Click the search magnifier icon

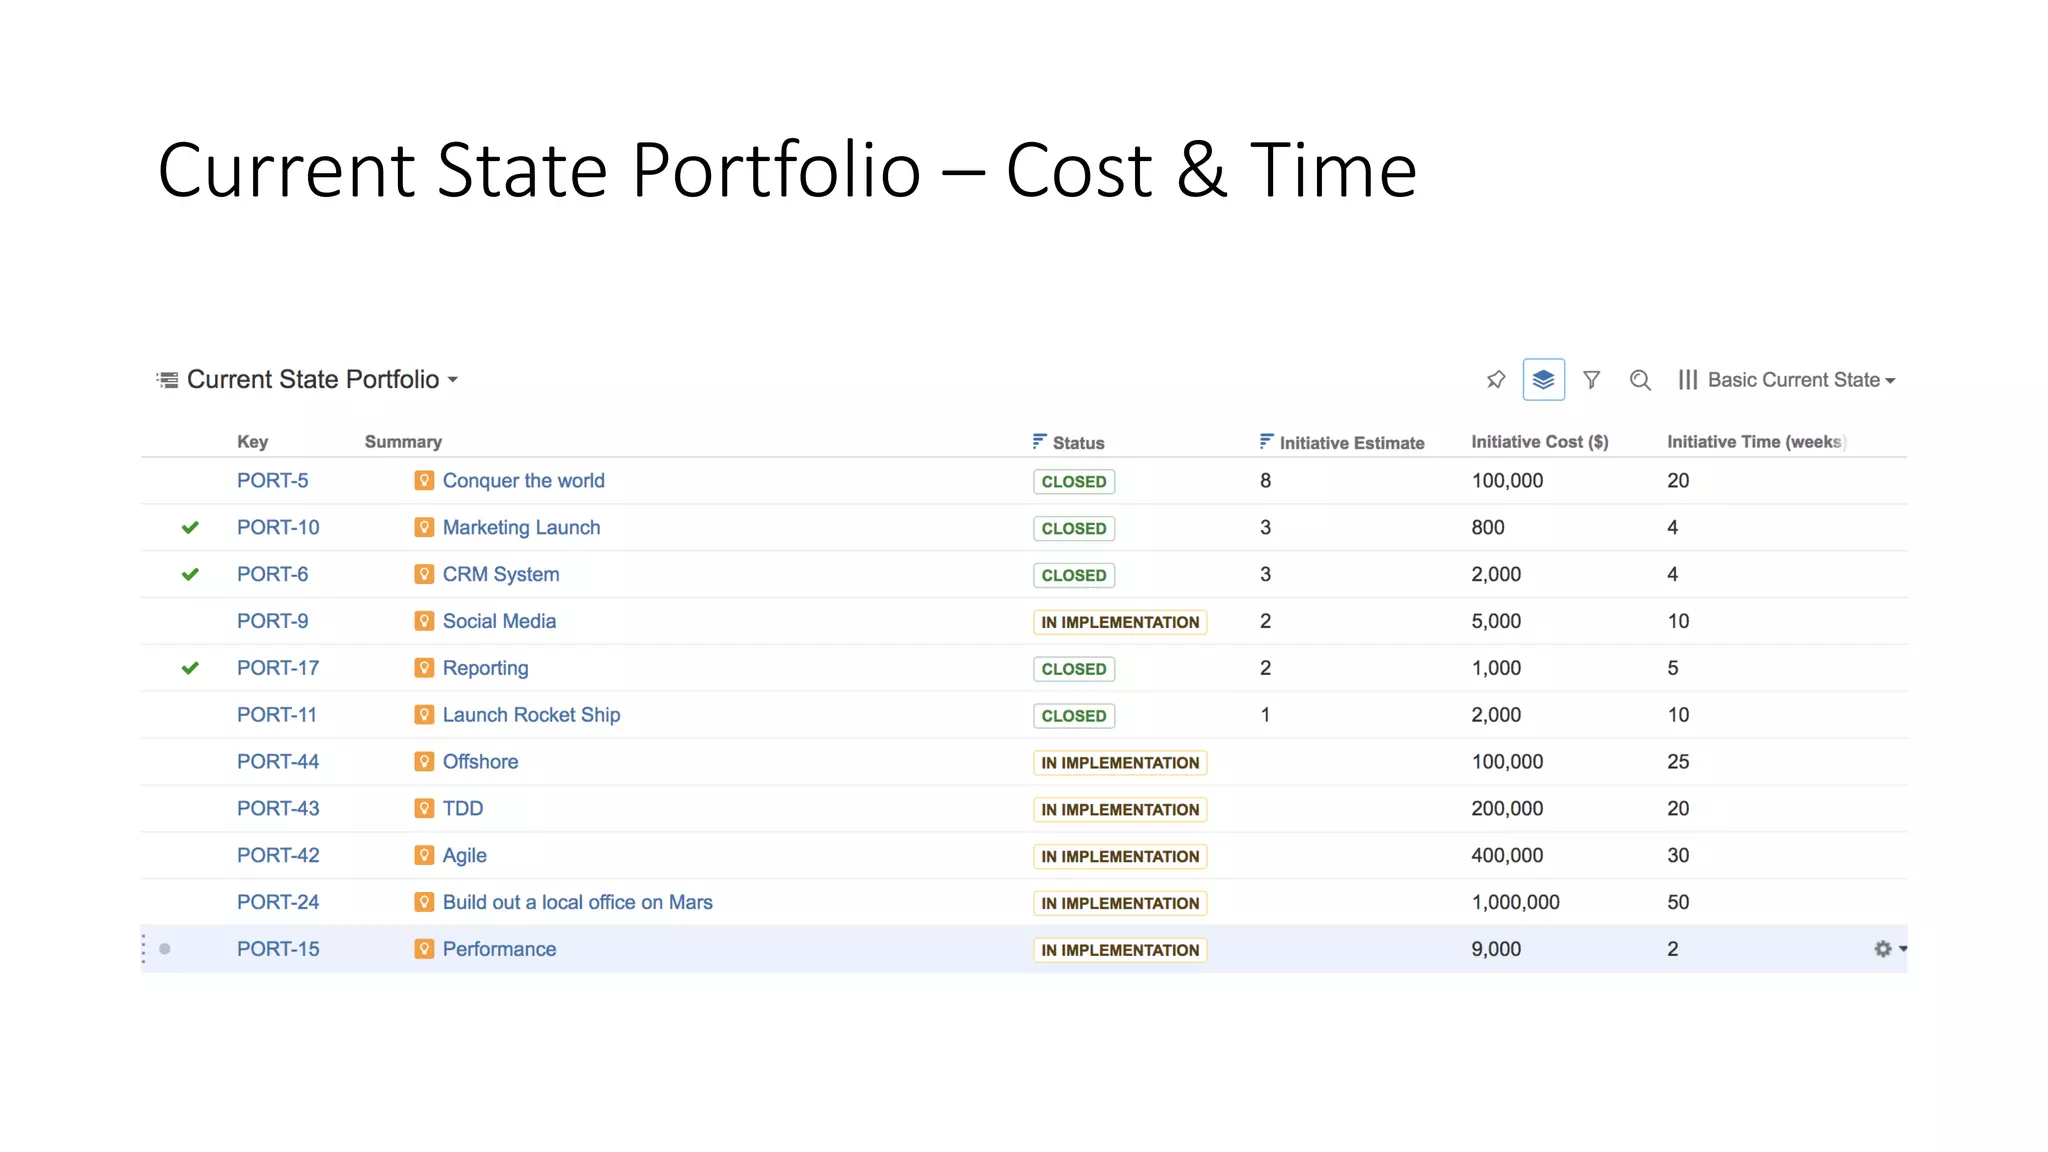tap(1640, 380)
